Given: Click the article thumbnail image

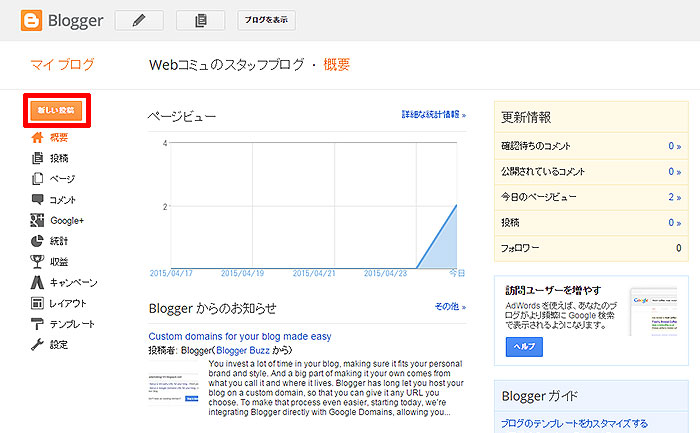Looking at the screenshot, I should point(173,389).
